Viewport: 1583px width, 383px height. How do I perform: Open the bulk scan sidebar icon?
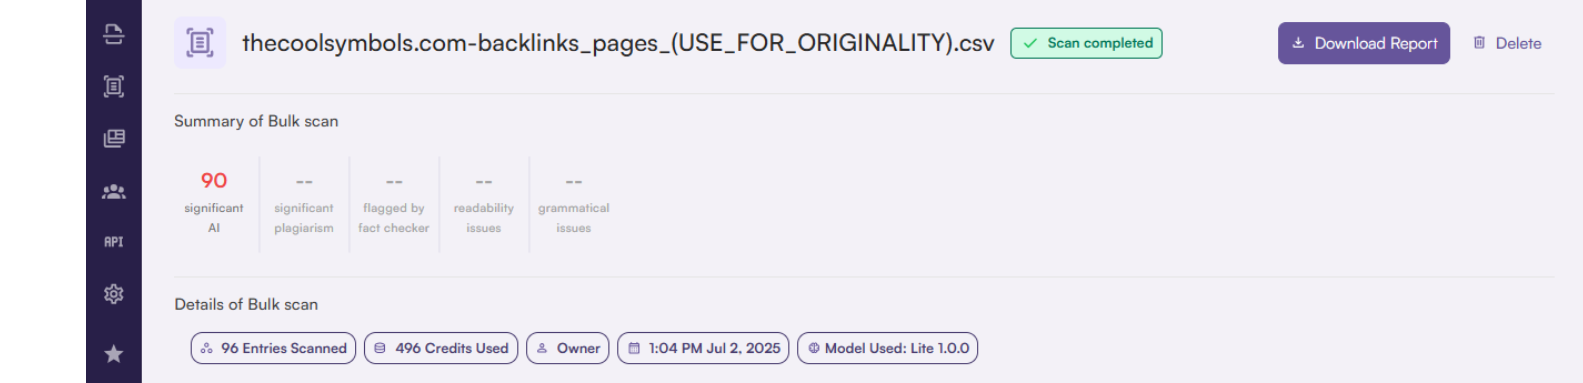[114, 87]
